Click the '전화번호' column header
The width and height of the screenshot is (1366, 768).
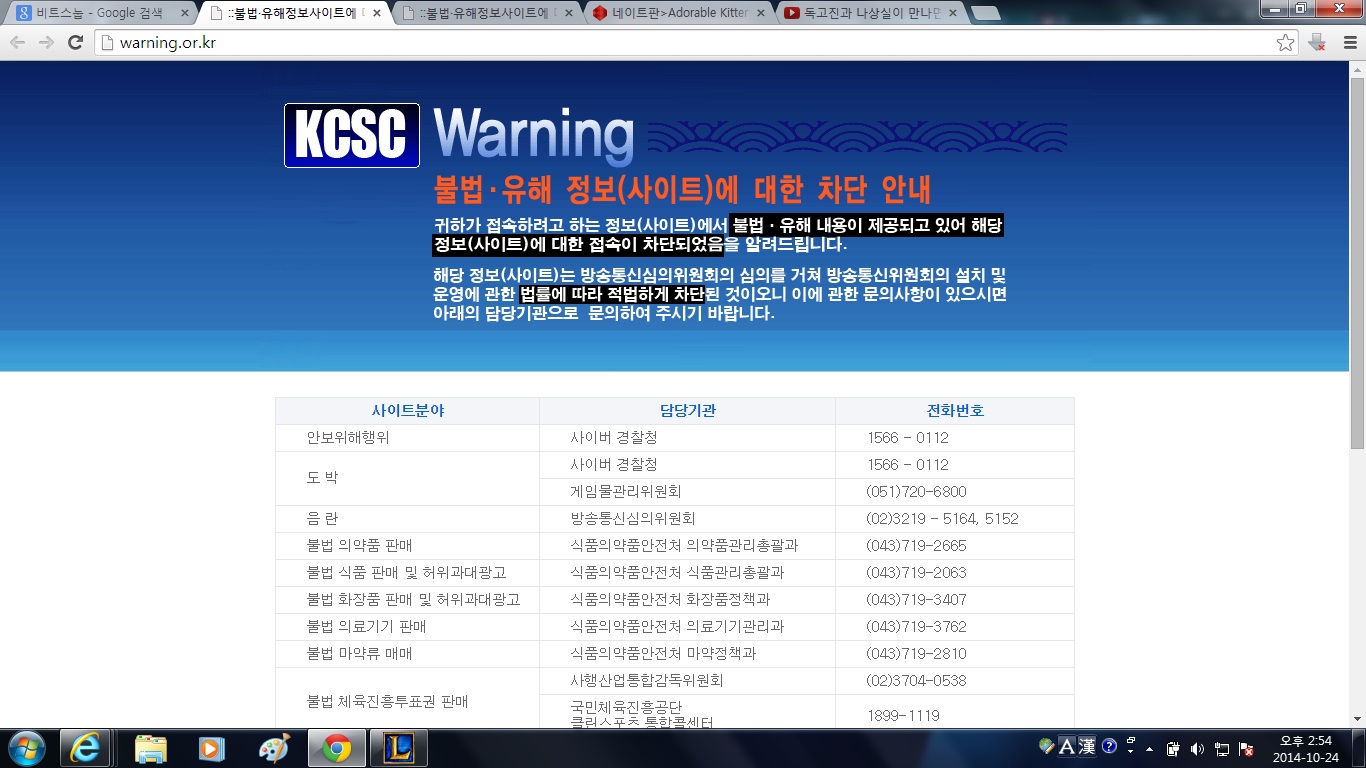955,411
